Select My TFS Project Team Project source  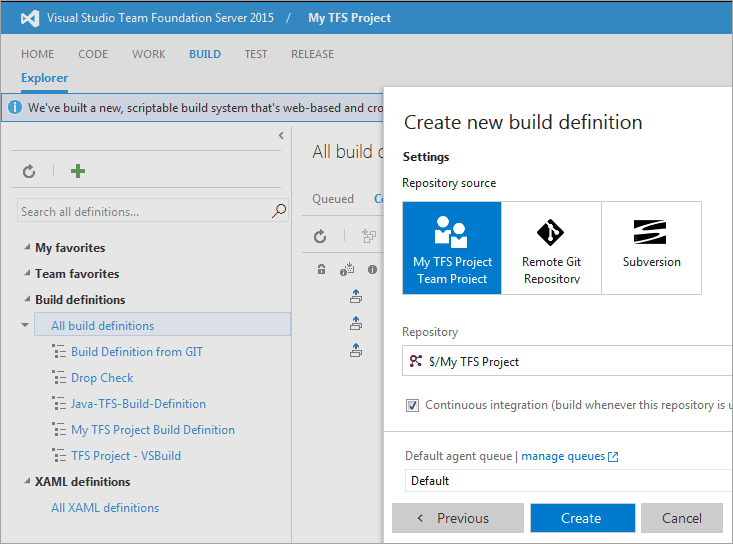pyautogui.click(x=452, y=248)
